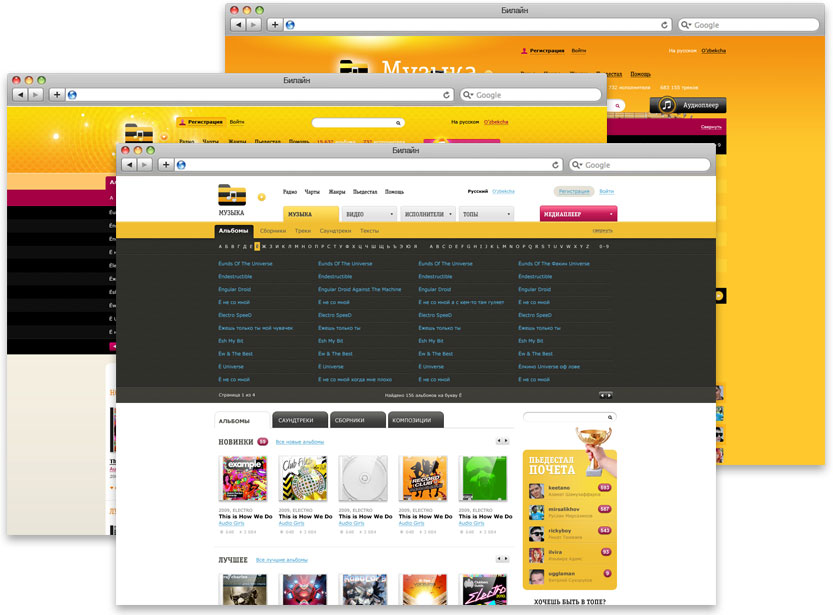
Task: Open the КОМПОЗИЦИИ tab
Action: [x=415, y=420]
